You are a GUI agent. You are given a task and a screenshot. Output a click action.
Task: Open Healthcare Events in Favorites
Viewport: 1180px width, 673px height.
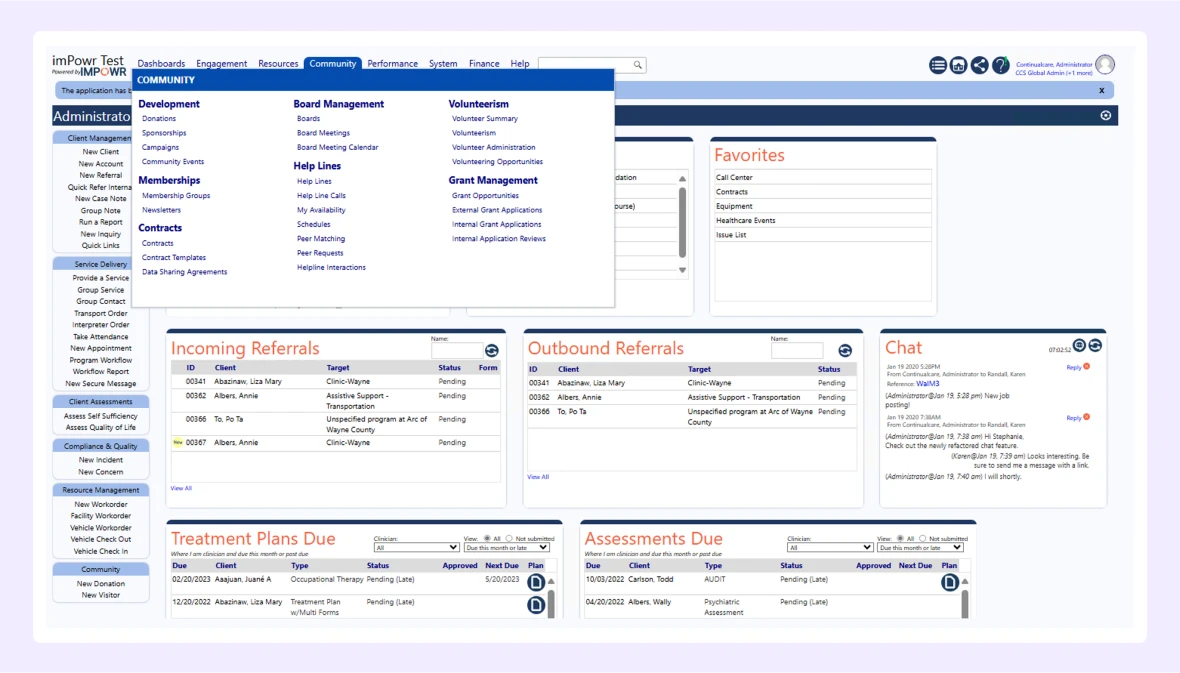point(745,221)
